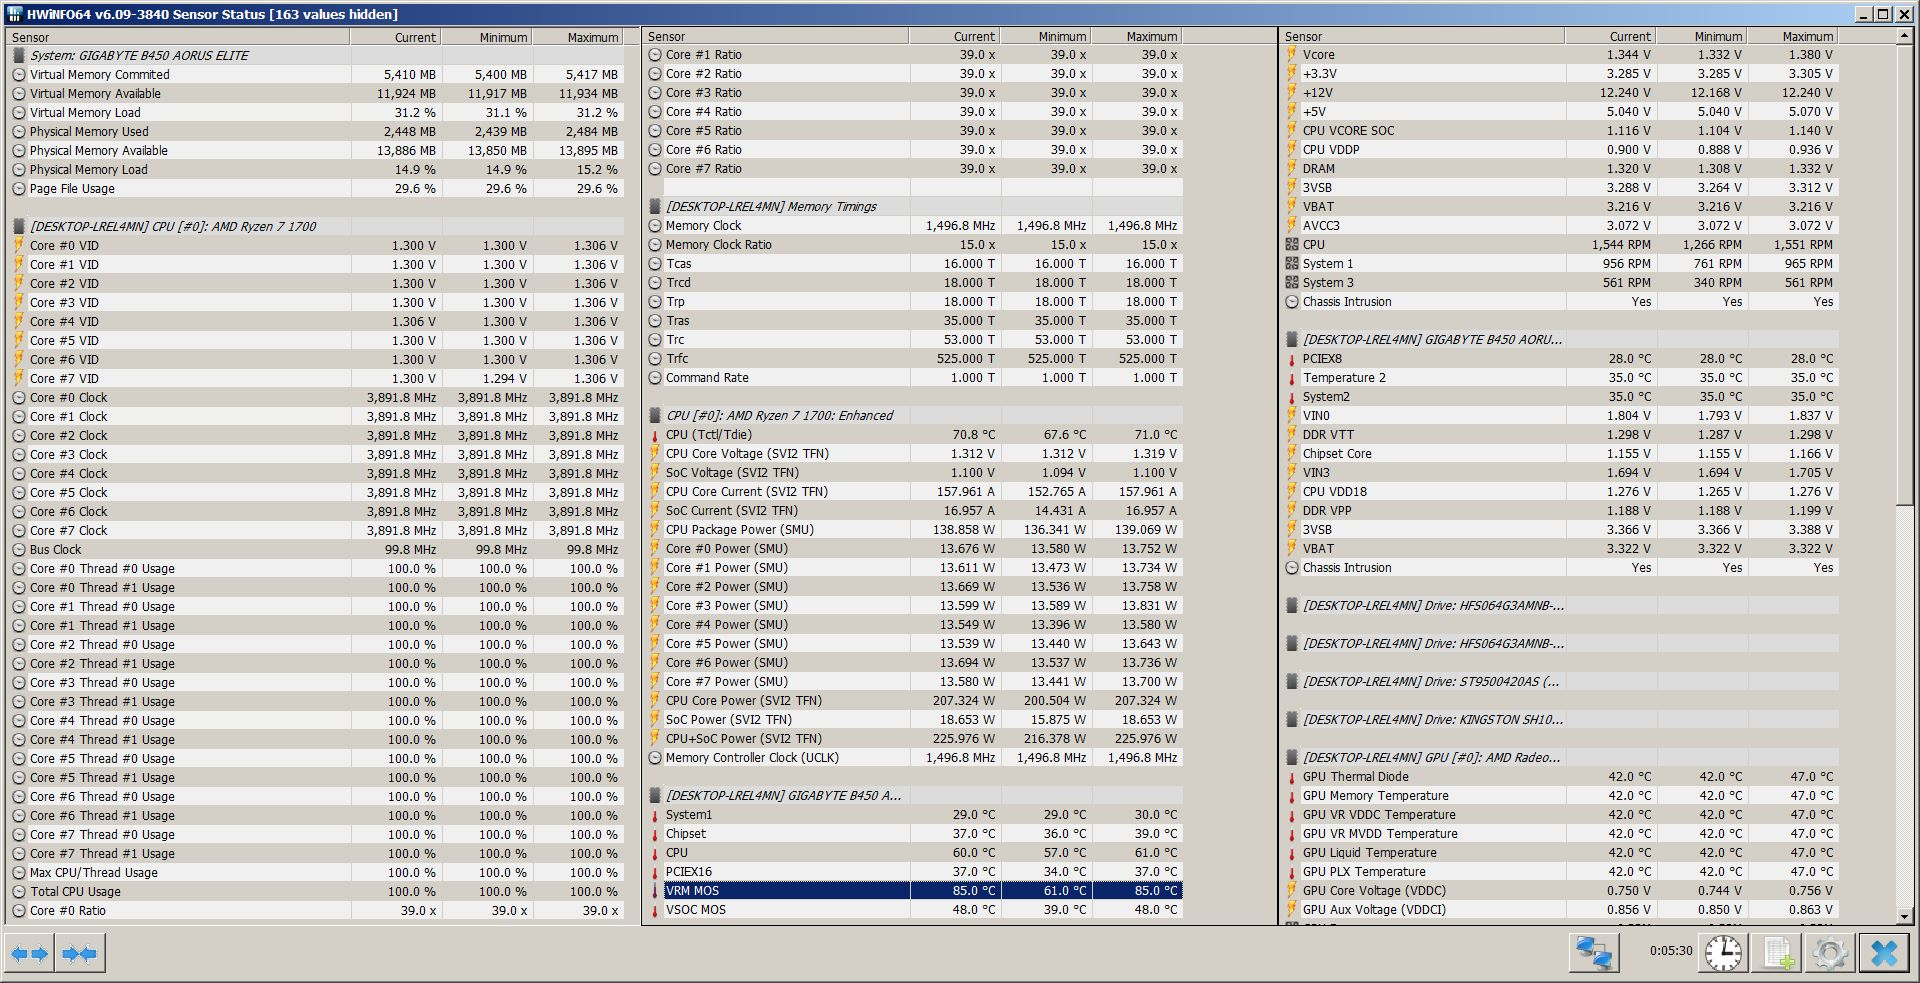Select the AMD Ryzen 7 1700 CPU group header
1920x983 pixels.
click(x=172, y=227)
